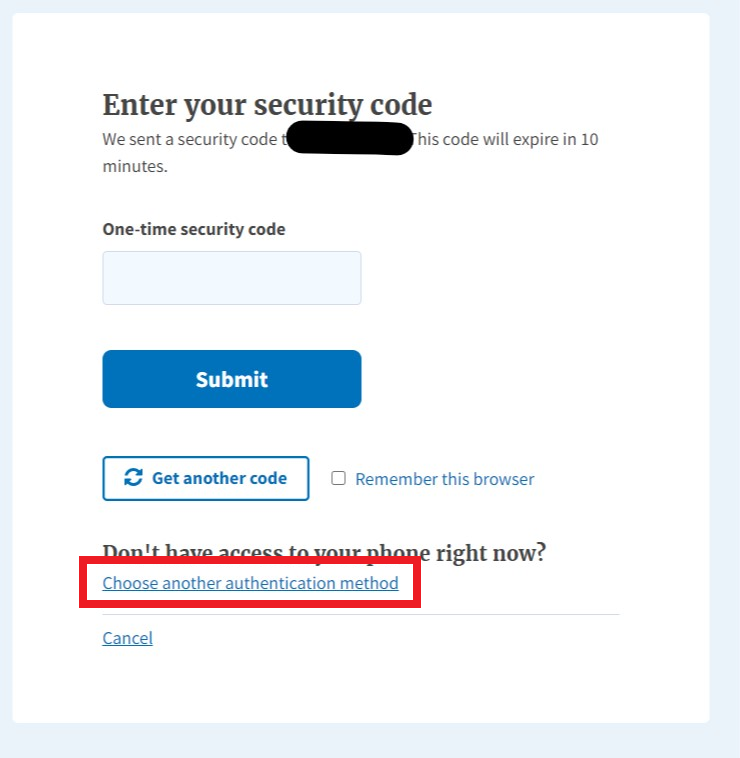Viewport: 740px width, 758px height.
Task: Click the "Don't have access" heading
Action: [x=324, y=553]
